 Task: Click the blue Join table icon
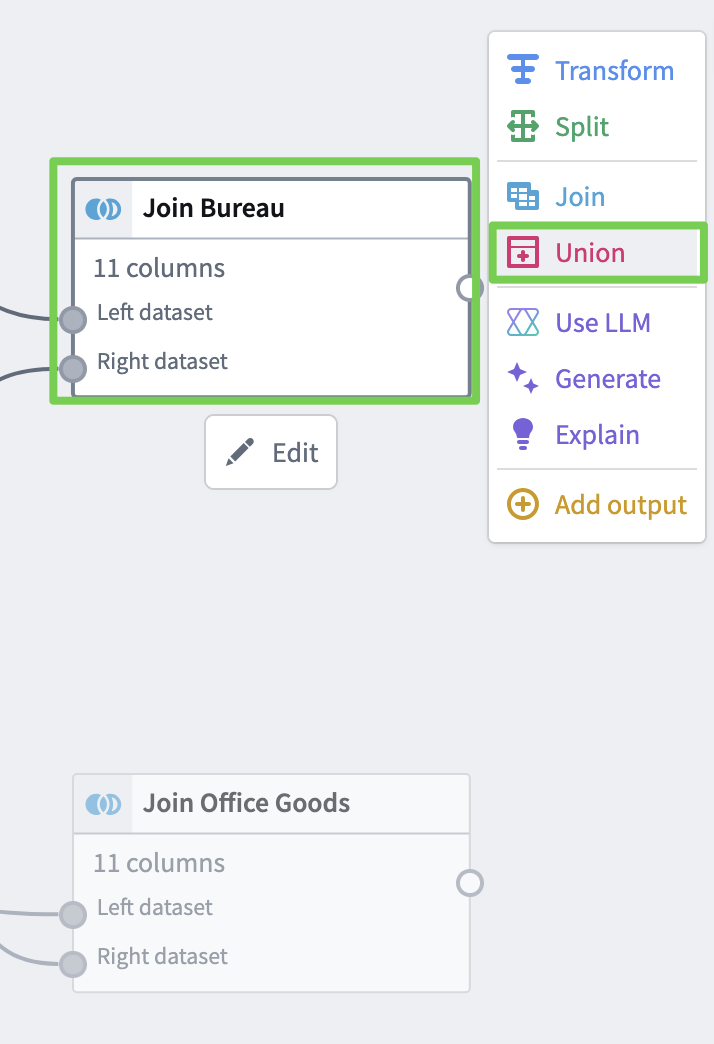(523, 197)
